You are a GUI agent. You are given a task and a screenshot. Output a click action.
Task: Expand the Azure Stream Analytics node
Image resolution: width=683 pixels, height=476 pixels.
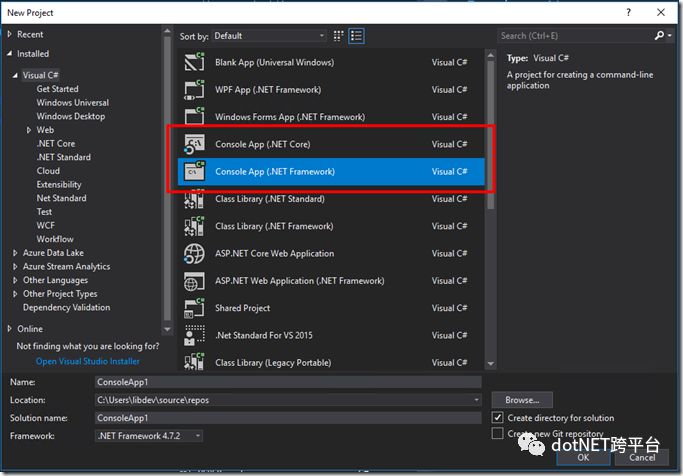[x=15, y=267]
